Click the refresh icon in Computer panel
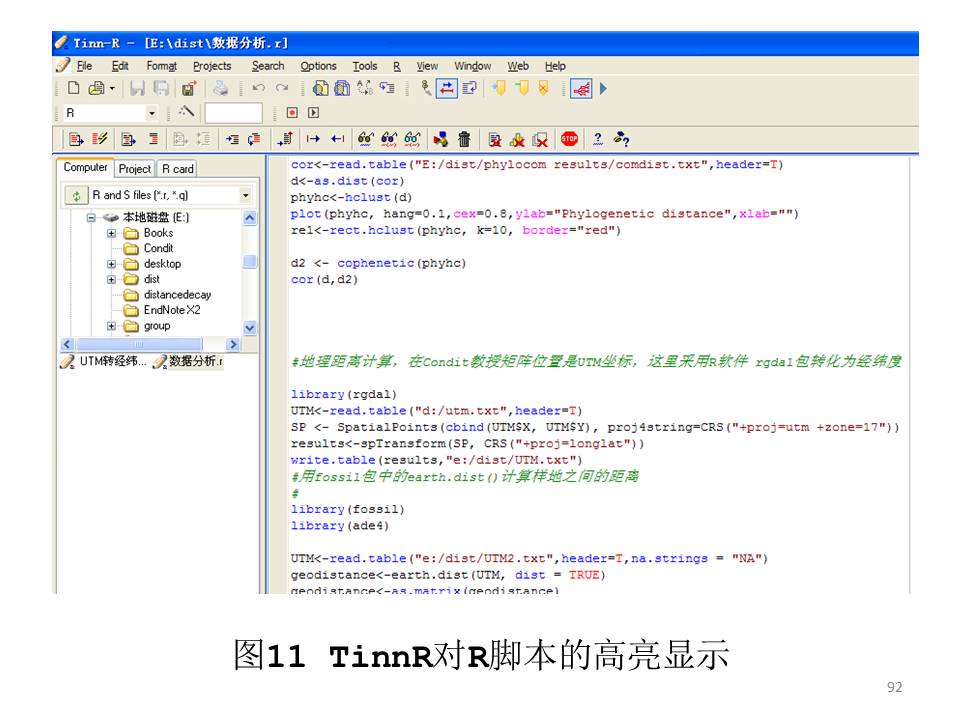This screenshot has width=960, height=720. 75,195
